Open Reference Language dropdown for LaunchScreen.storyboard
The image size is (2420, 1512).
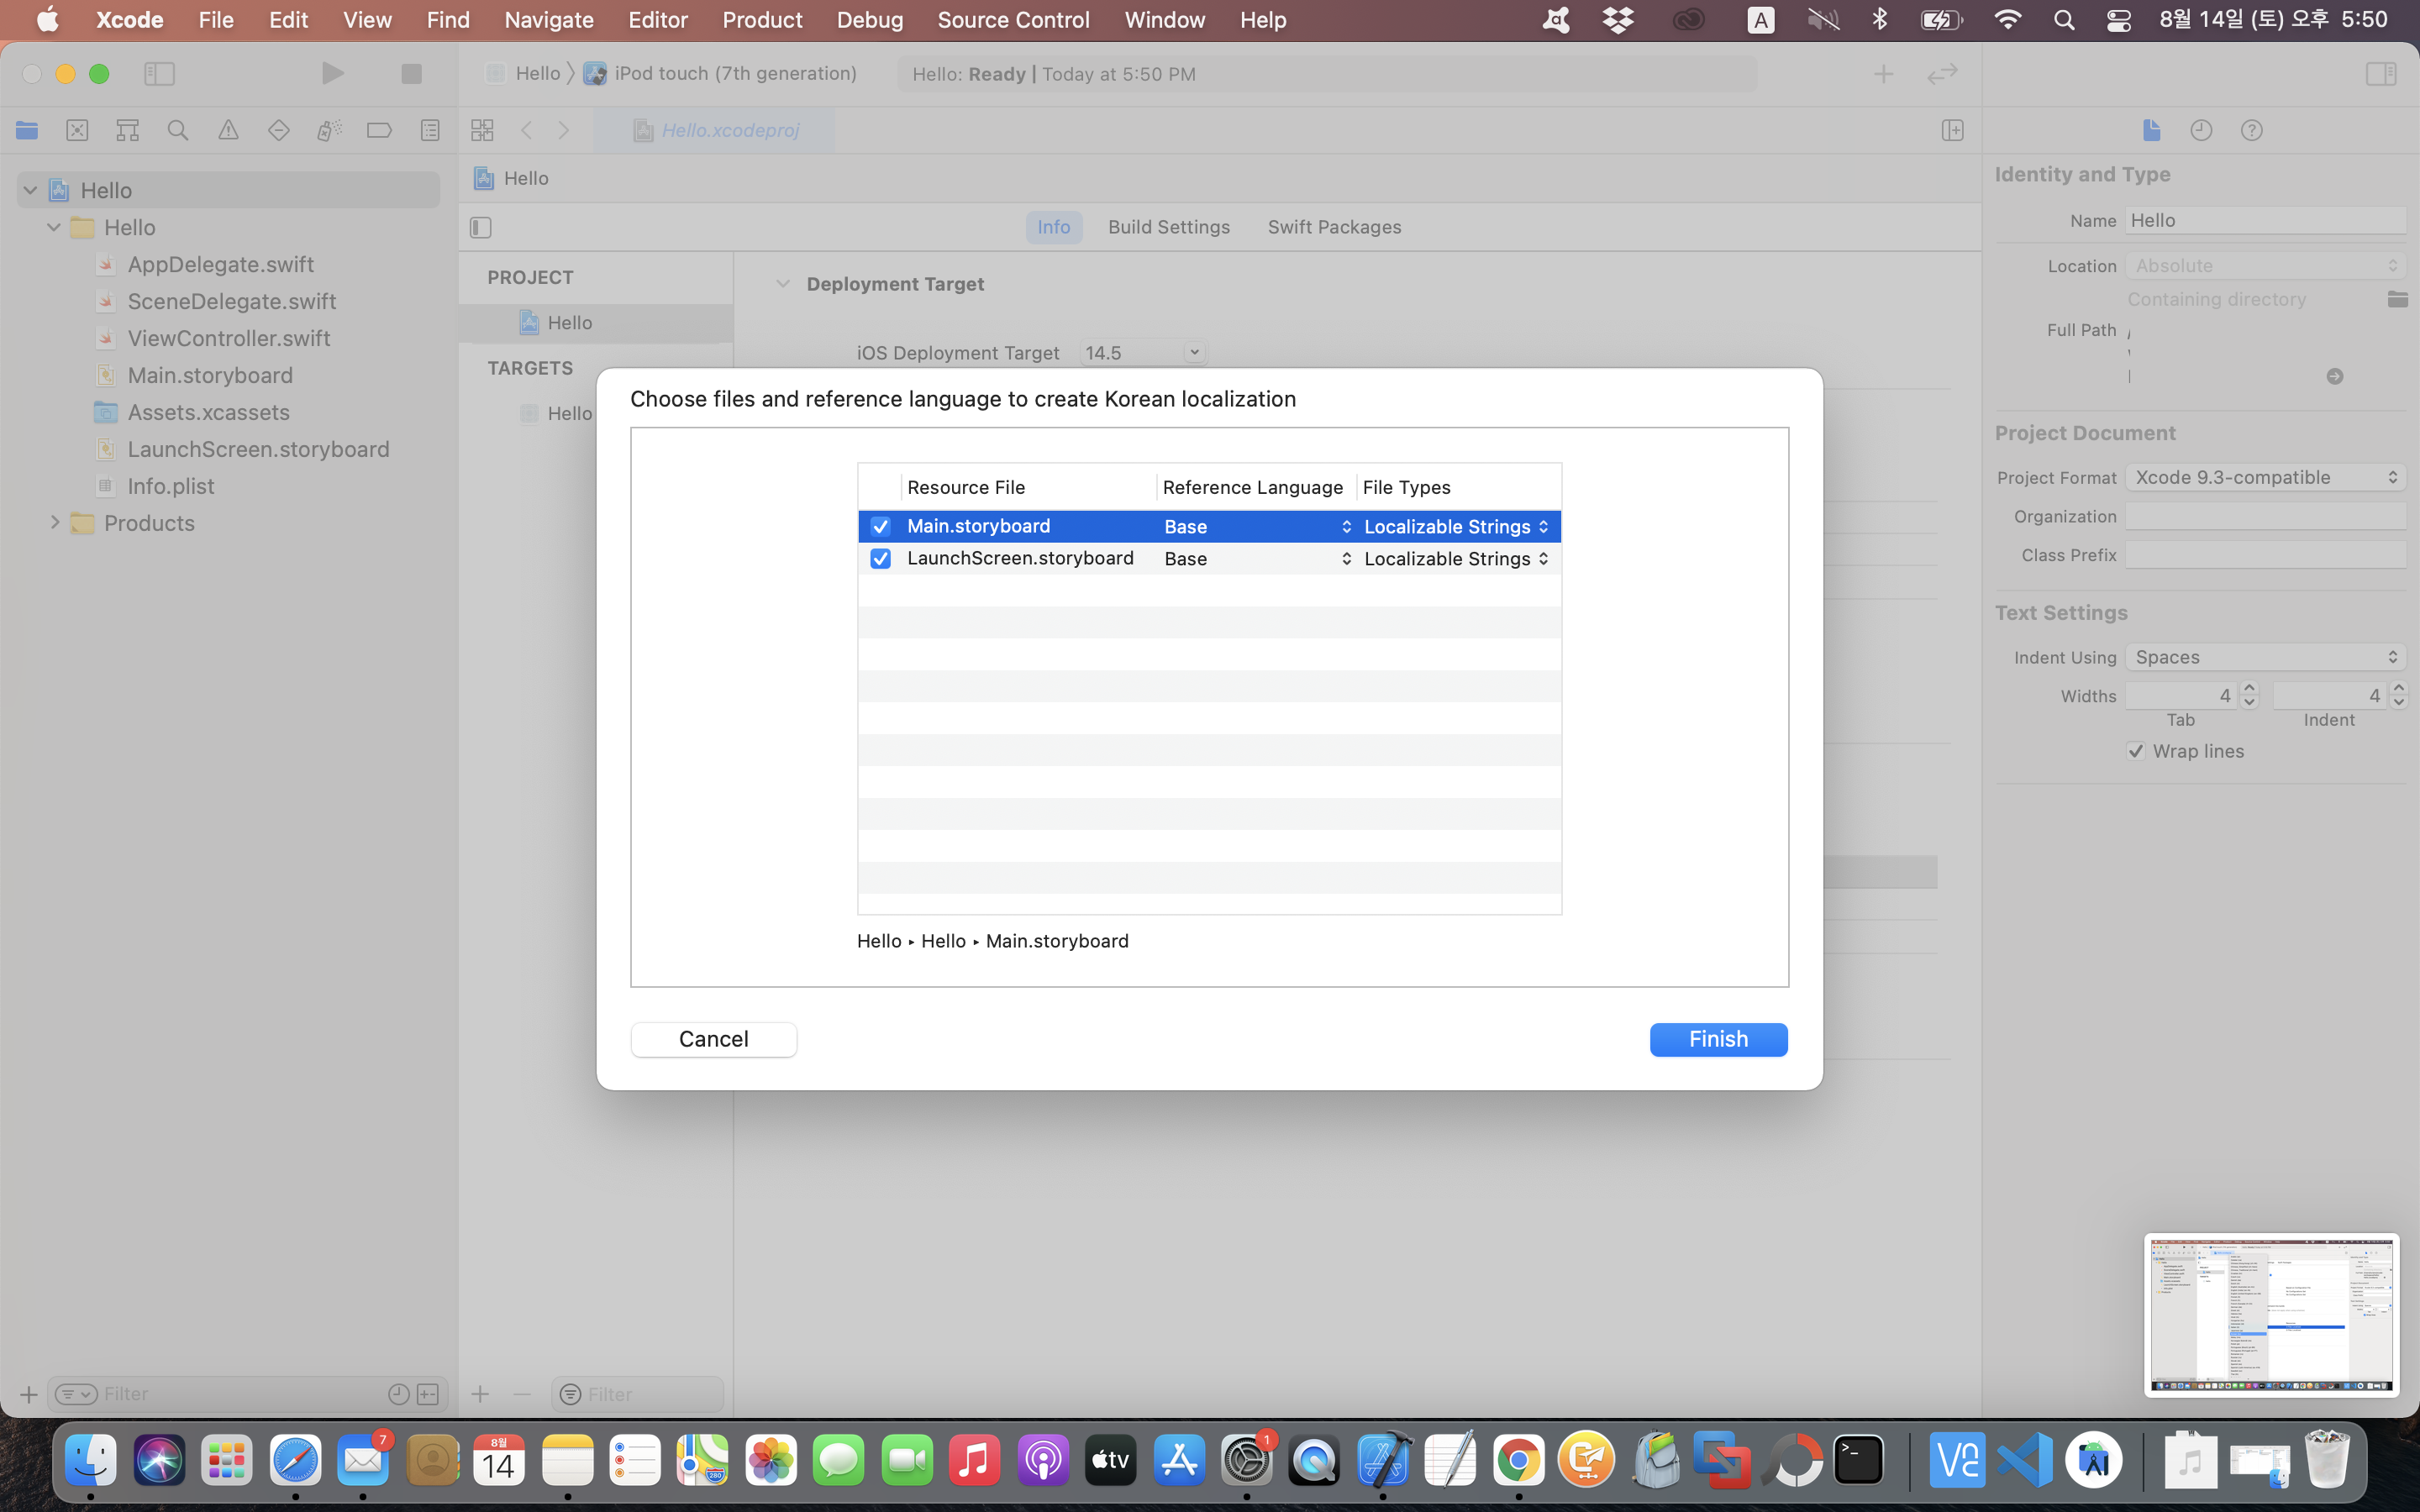point(1256,558)
